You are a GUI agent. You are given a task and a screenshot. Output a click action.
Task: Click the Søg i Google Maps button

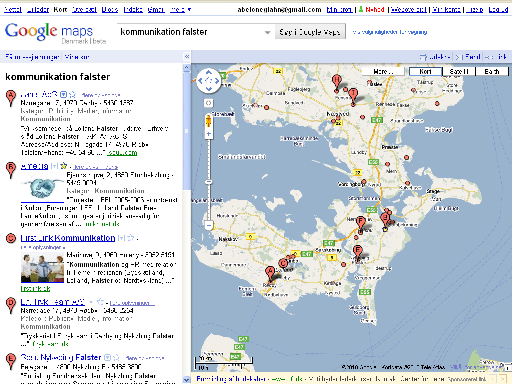(310, 32)
